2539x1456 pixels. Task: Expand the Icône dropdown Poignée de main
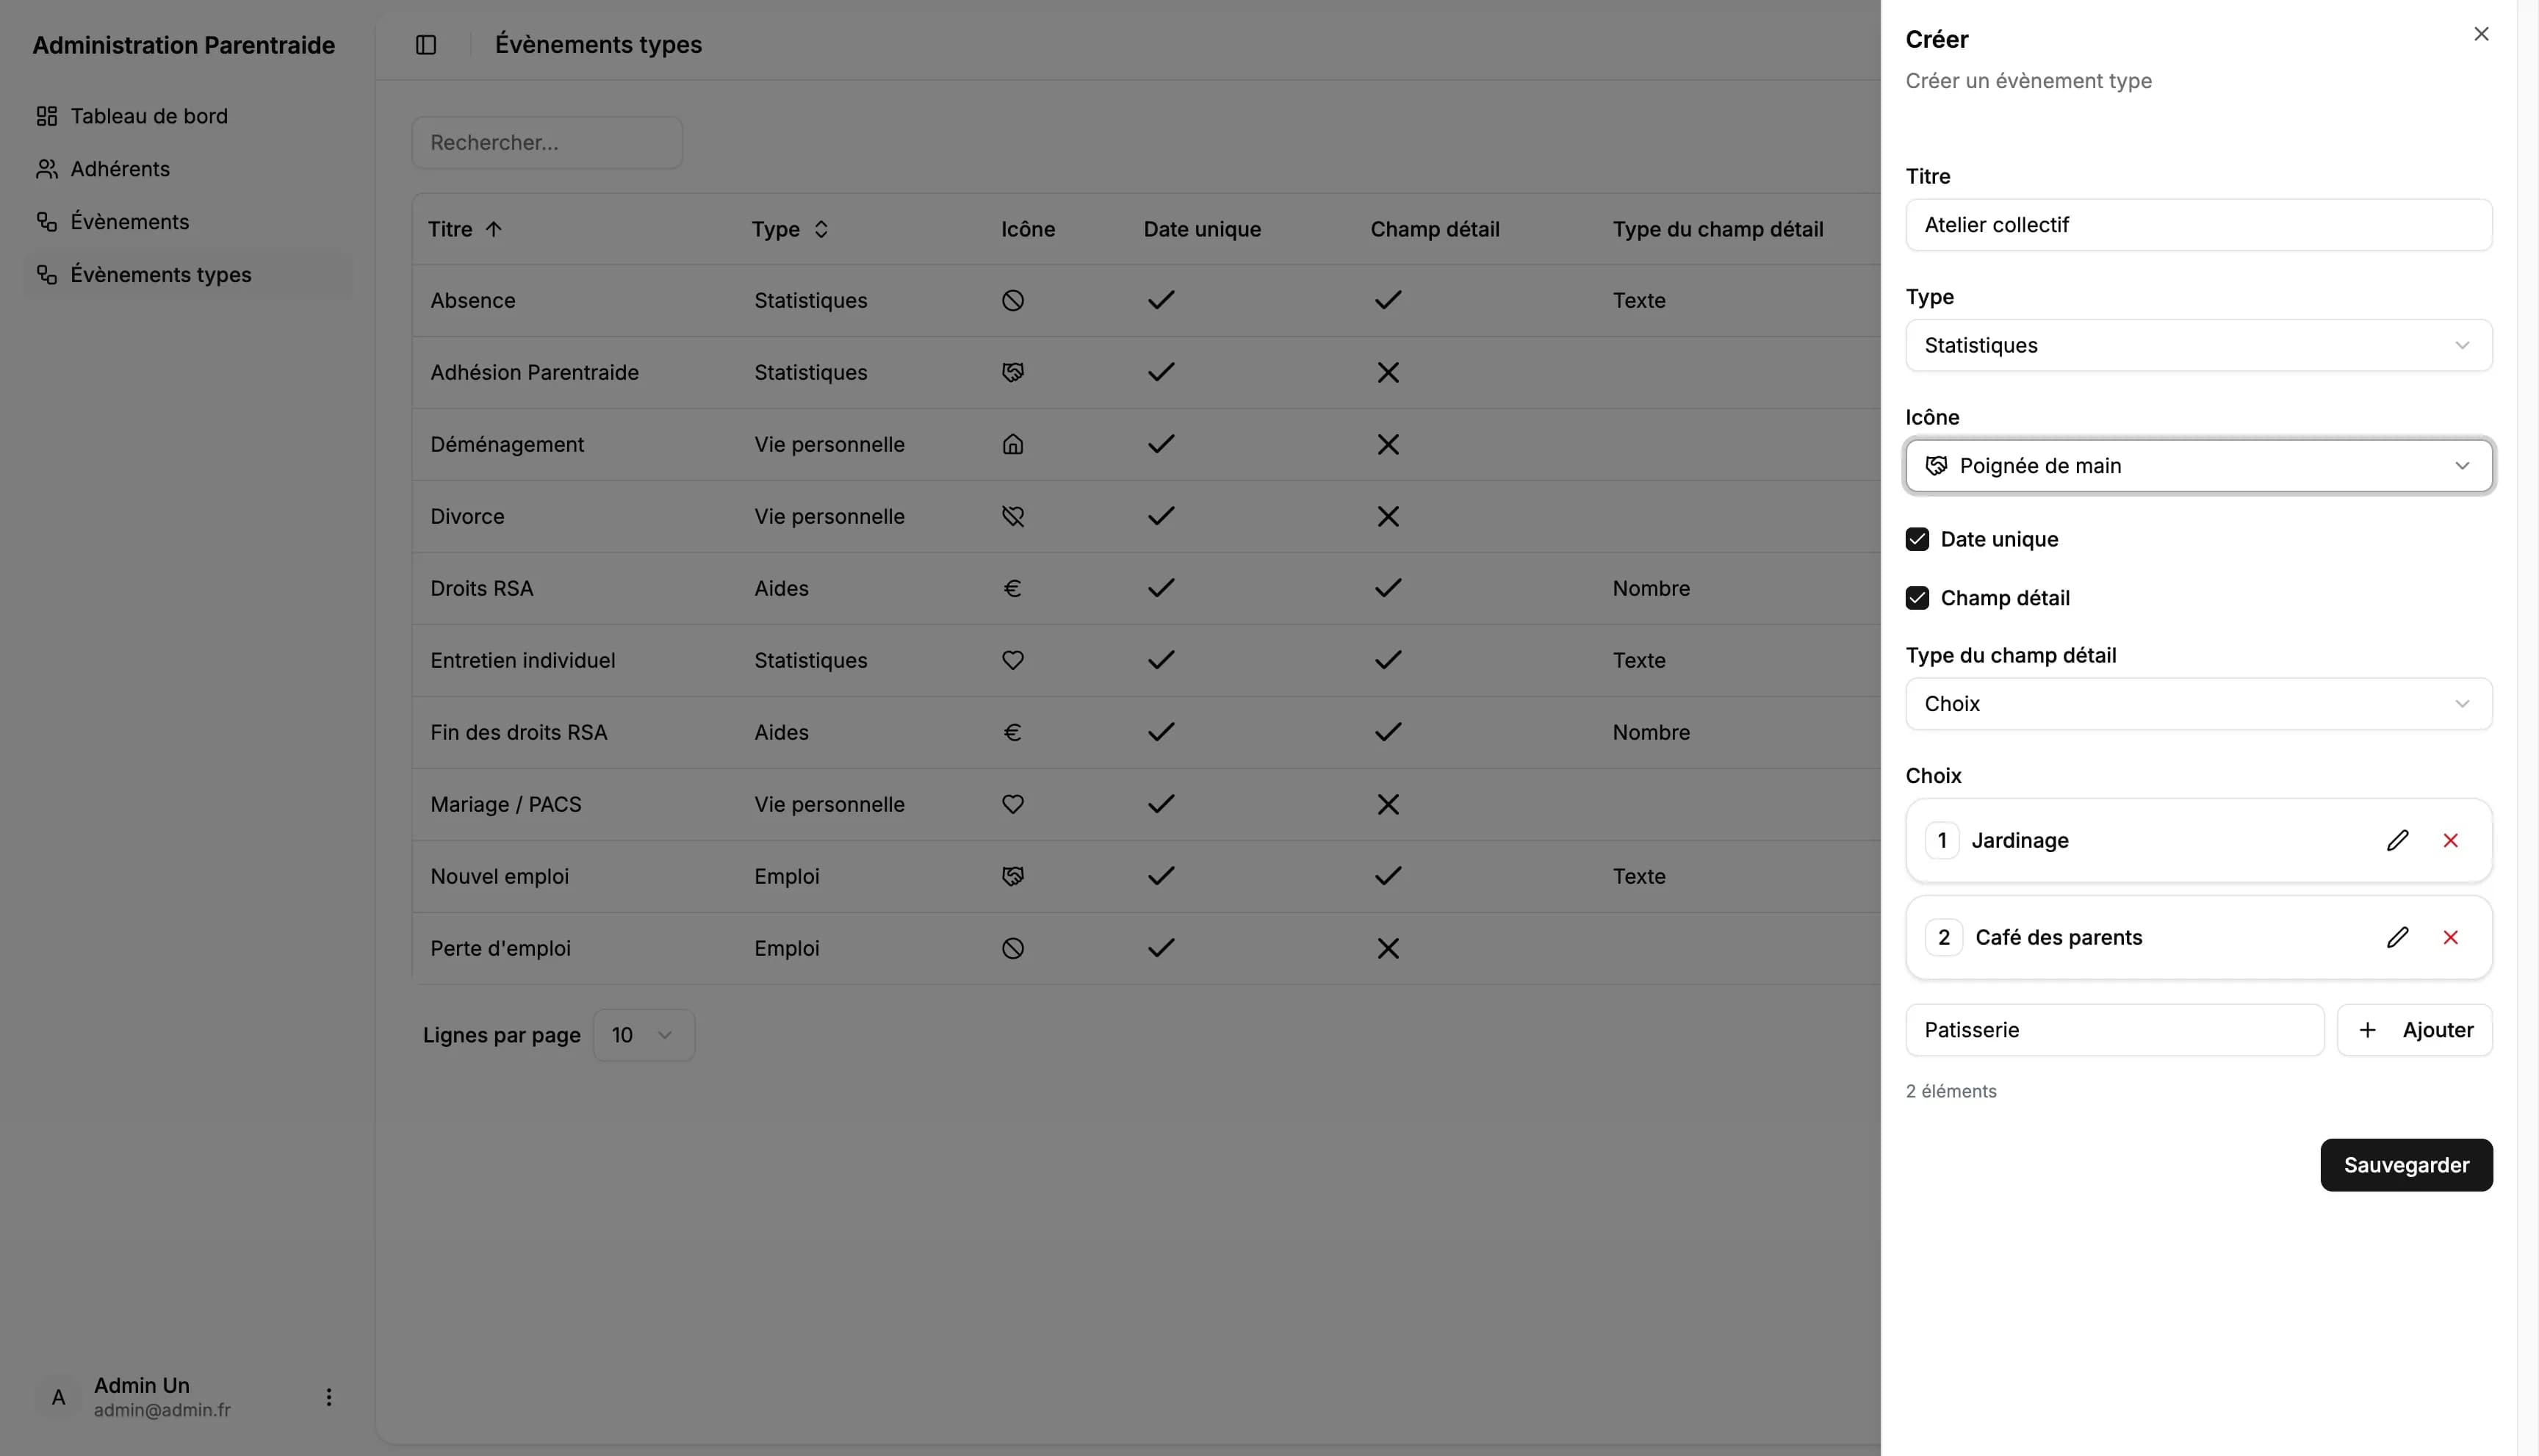coord(2198,466)
